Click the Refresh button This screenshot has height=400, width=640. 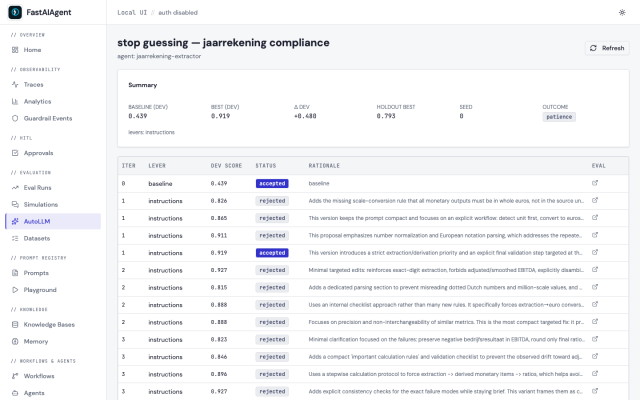coord(607,48)
